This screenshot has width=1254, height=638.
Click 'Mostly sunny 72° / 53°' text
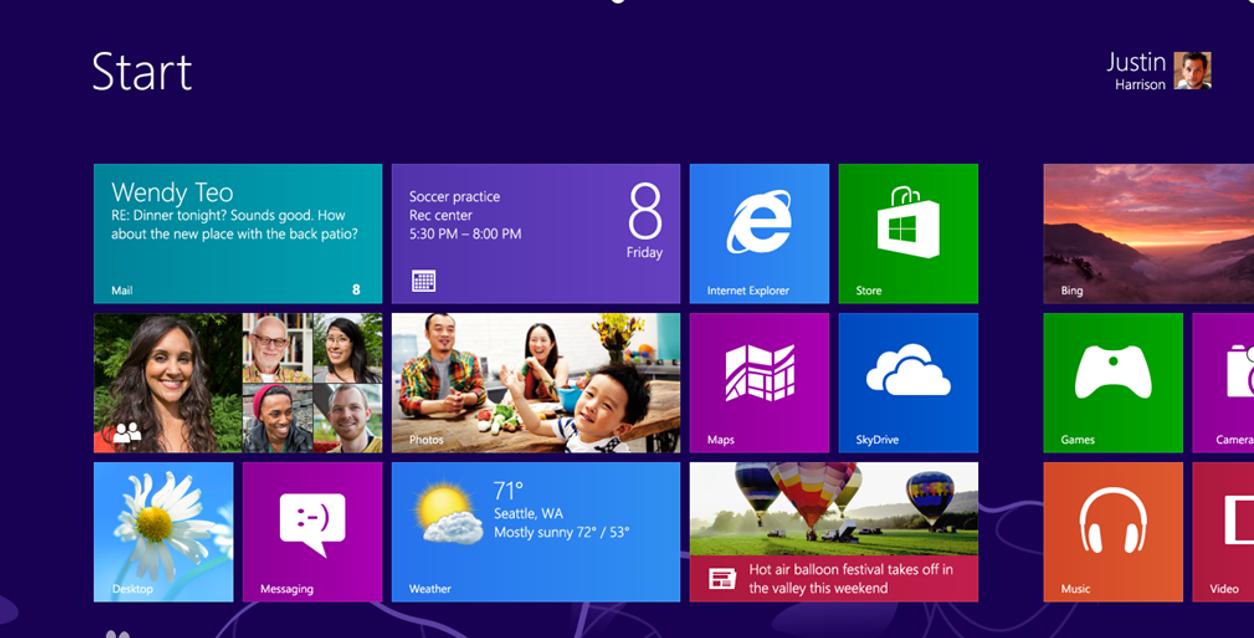tap(561, 532)
